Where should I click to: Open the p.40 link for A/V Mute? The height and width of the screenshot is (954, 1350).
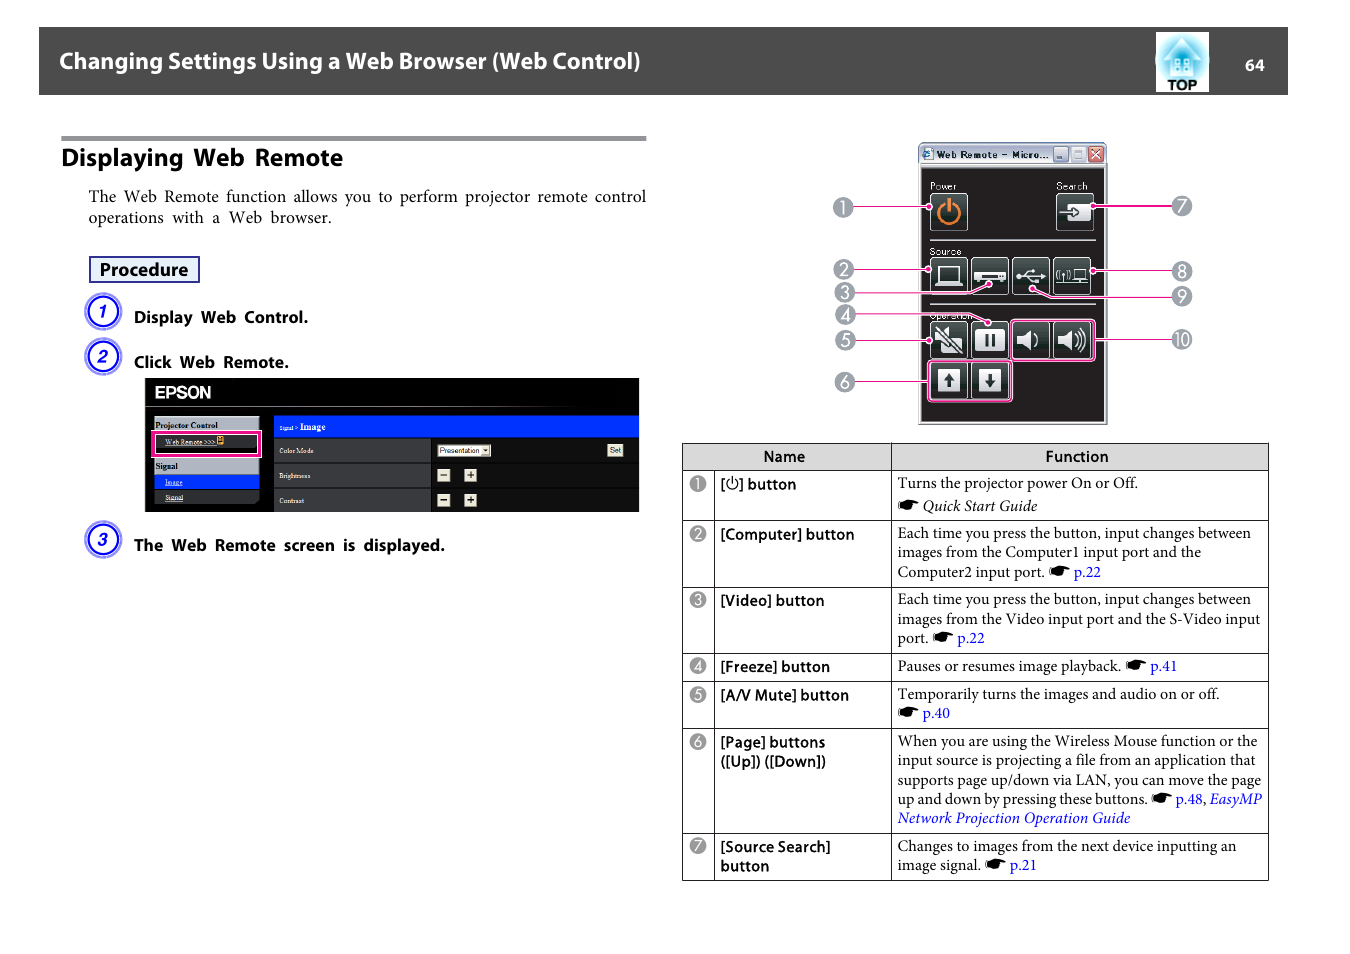(x=936, y=713)
